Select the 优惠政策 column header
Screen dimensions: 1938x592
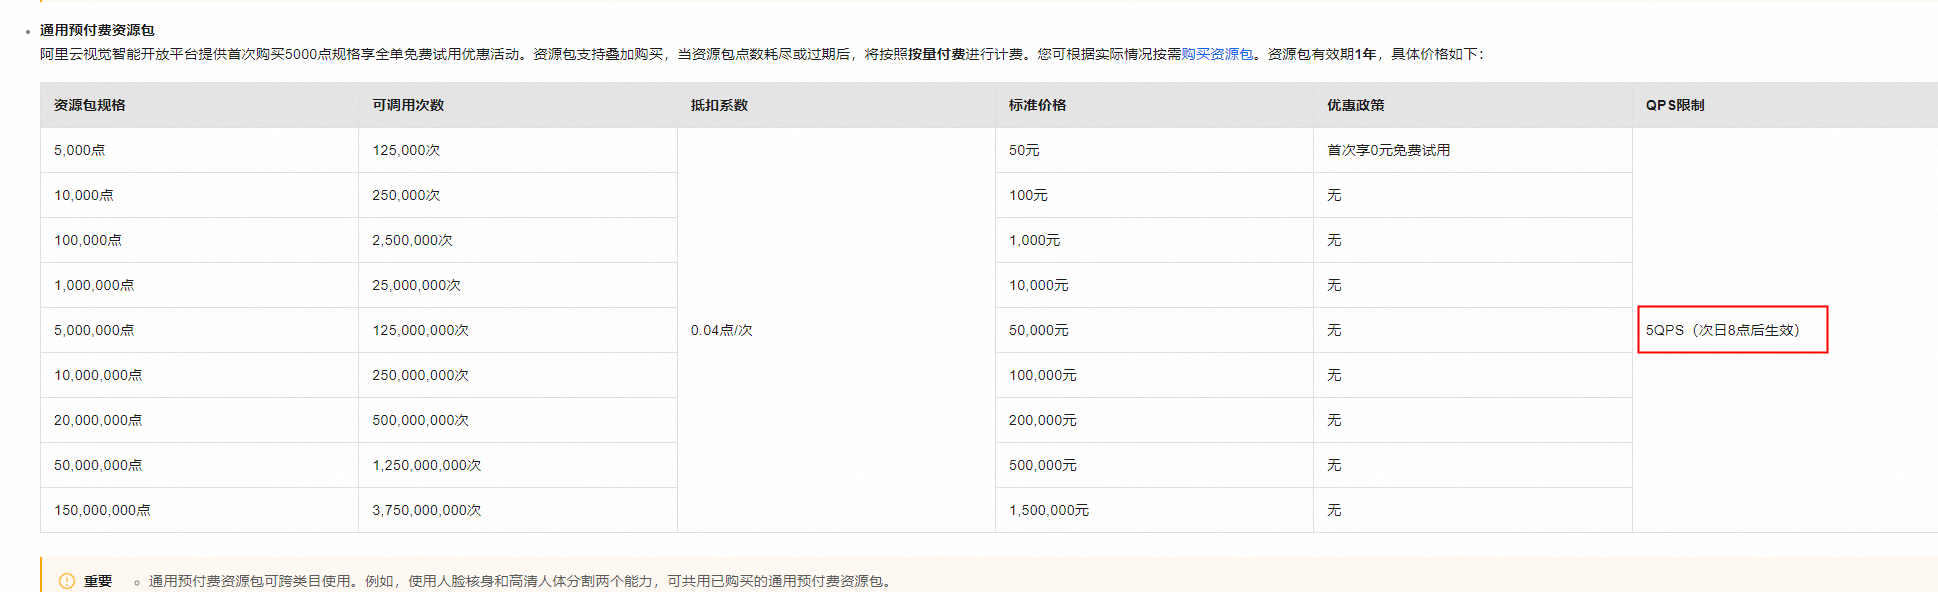point(1473,105)
